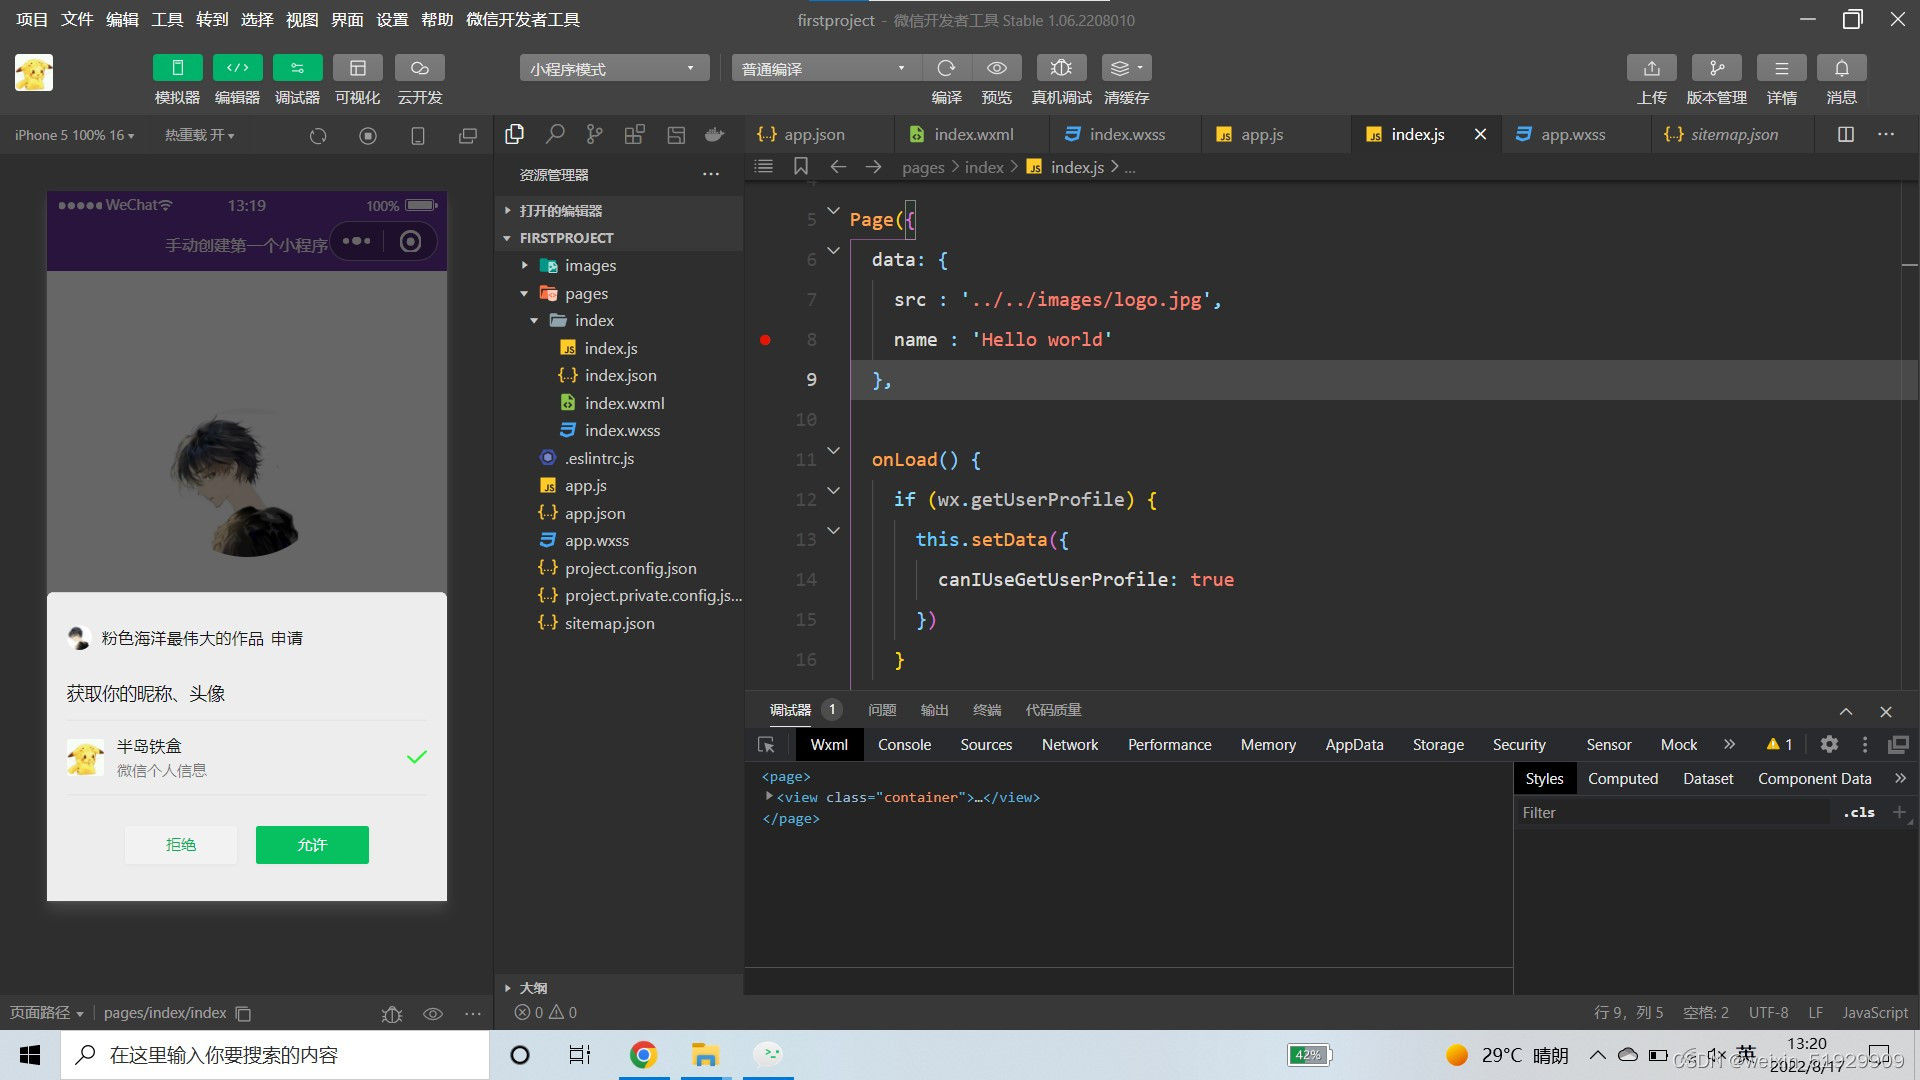Open debugger settings gear icon
Viewport: 1920px width, 1080px height.
1829,744
